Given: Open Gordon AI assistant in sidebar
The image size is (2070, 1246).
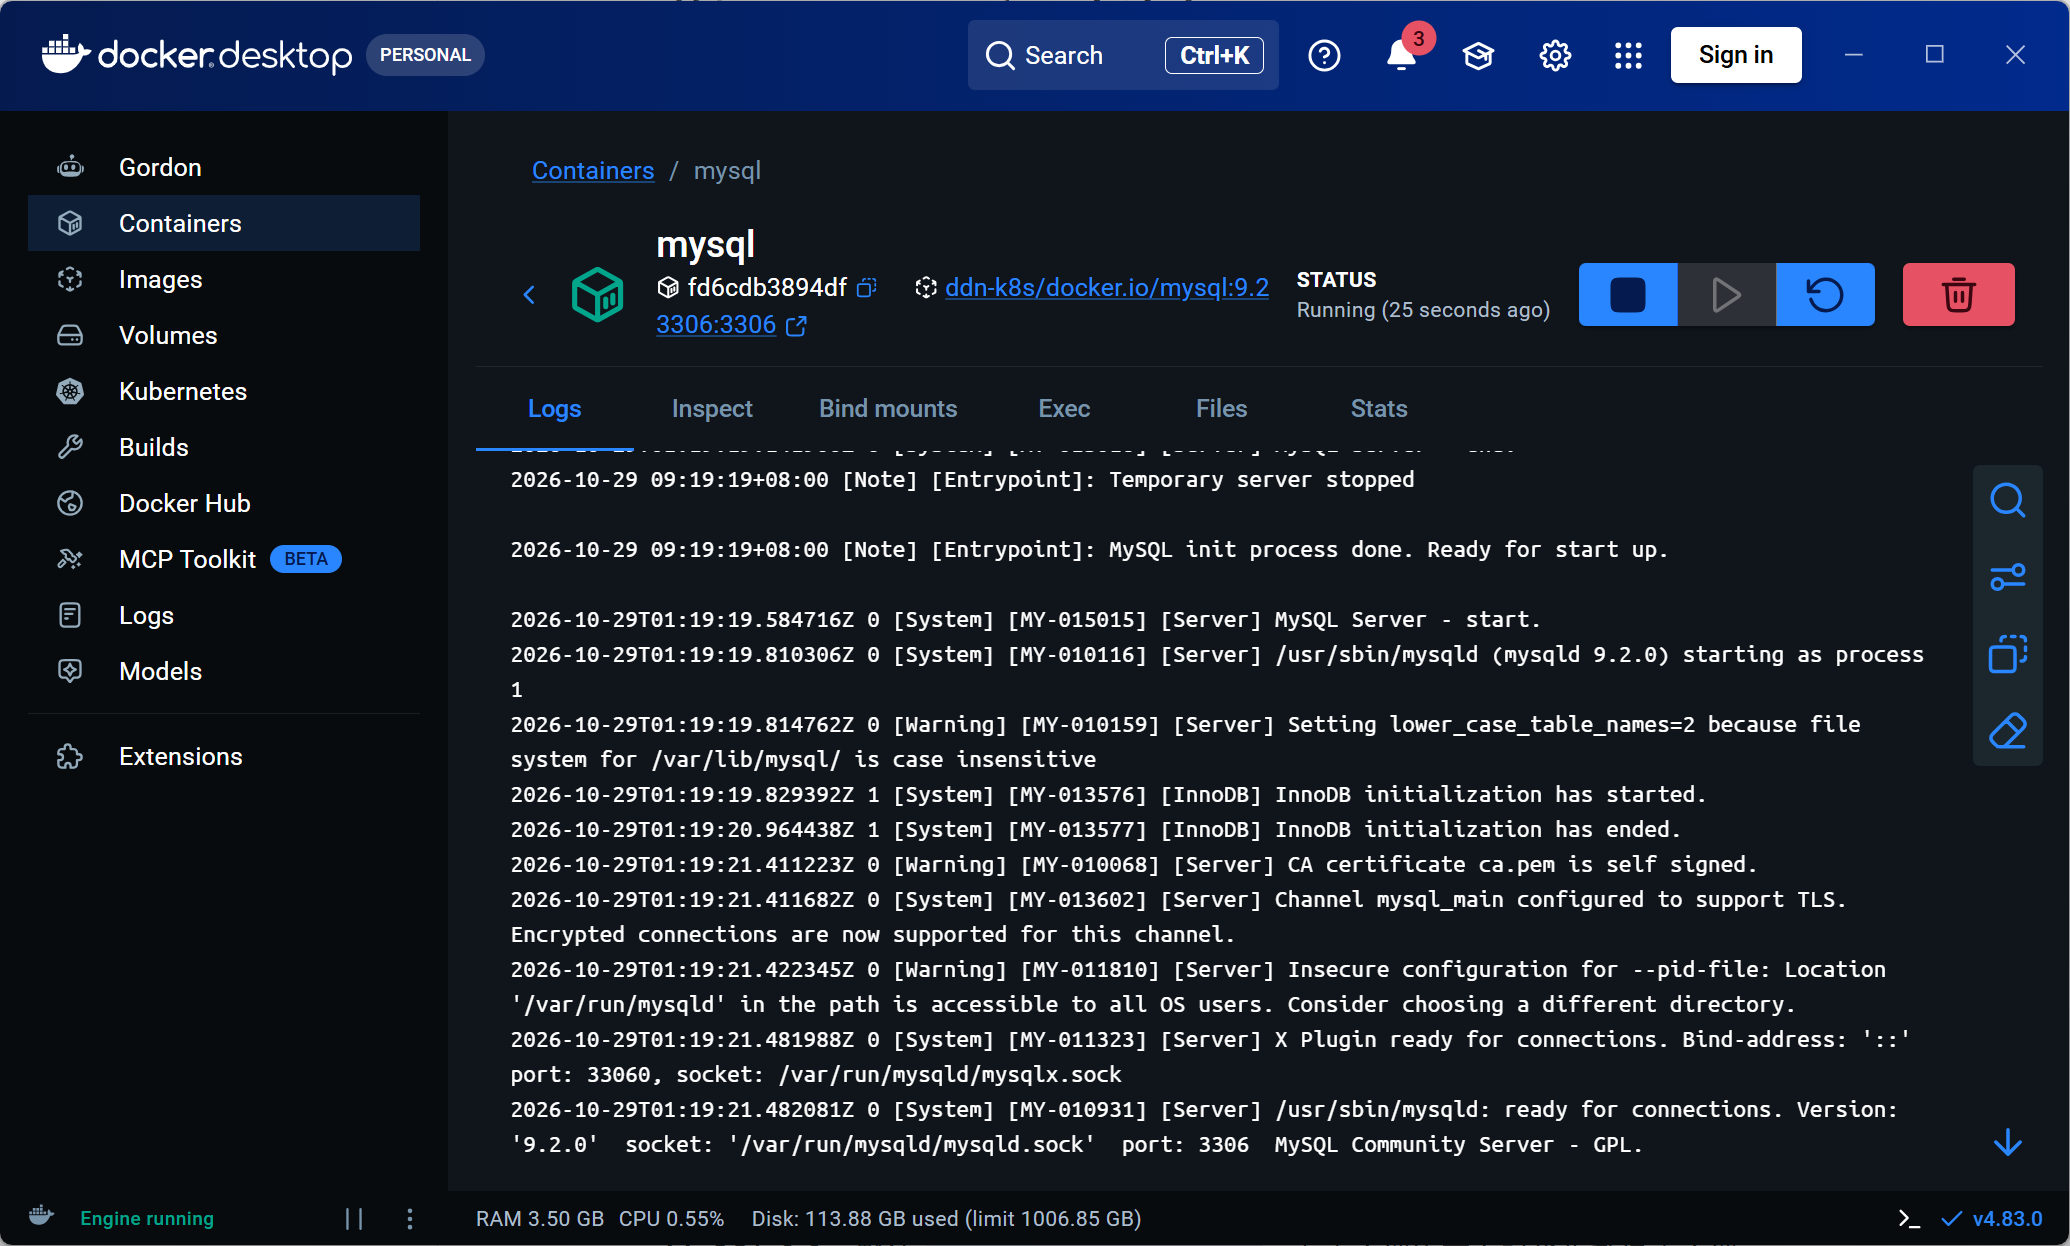Looking at the screenshot, I should (224, 167).
